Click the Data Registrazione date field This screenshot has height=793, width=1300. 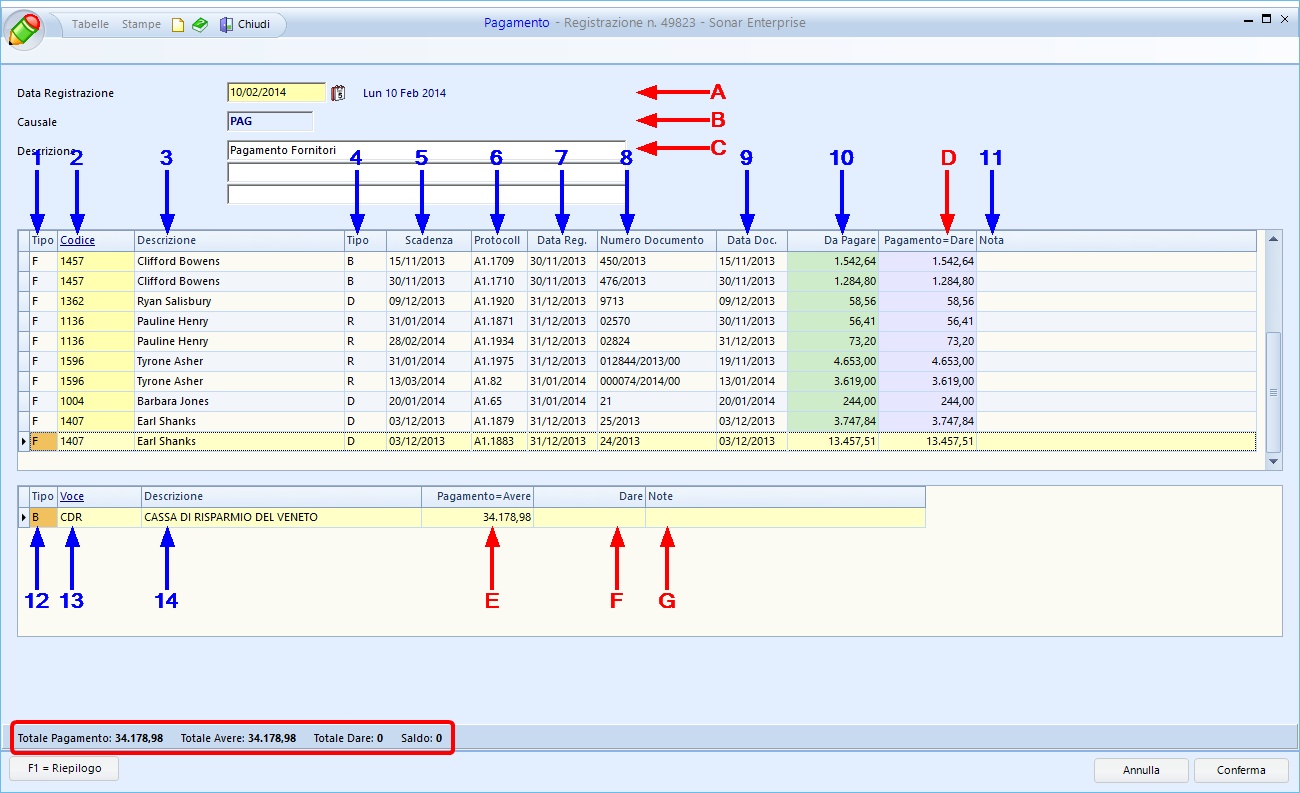pos(276,93)
